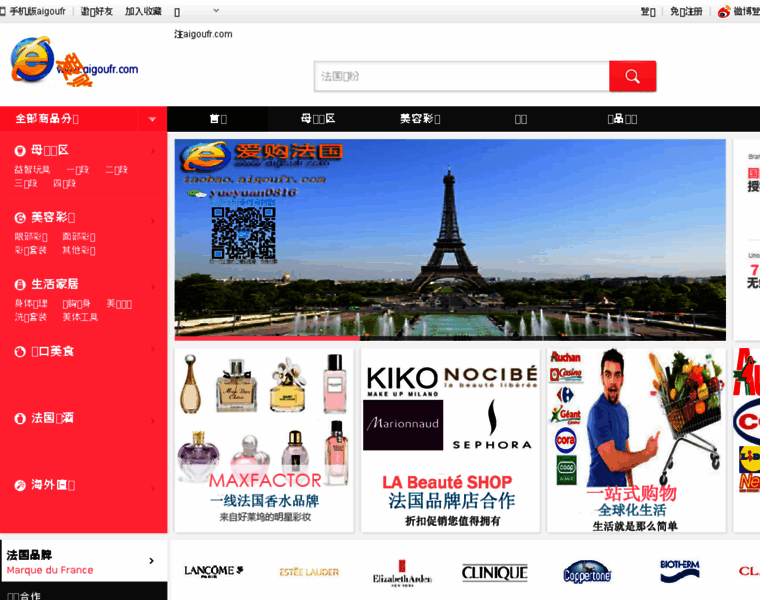Image resolution: width=760 pixels, height=600 pixels.
Task: Open the Eiffel Tower banner image
Action: tap(450, 239)
